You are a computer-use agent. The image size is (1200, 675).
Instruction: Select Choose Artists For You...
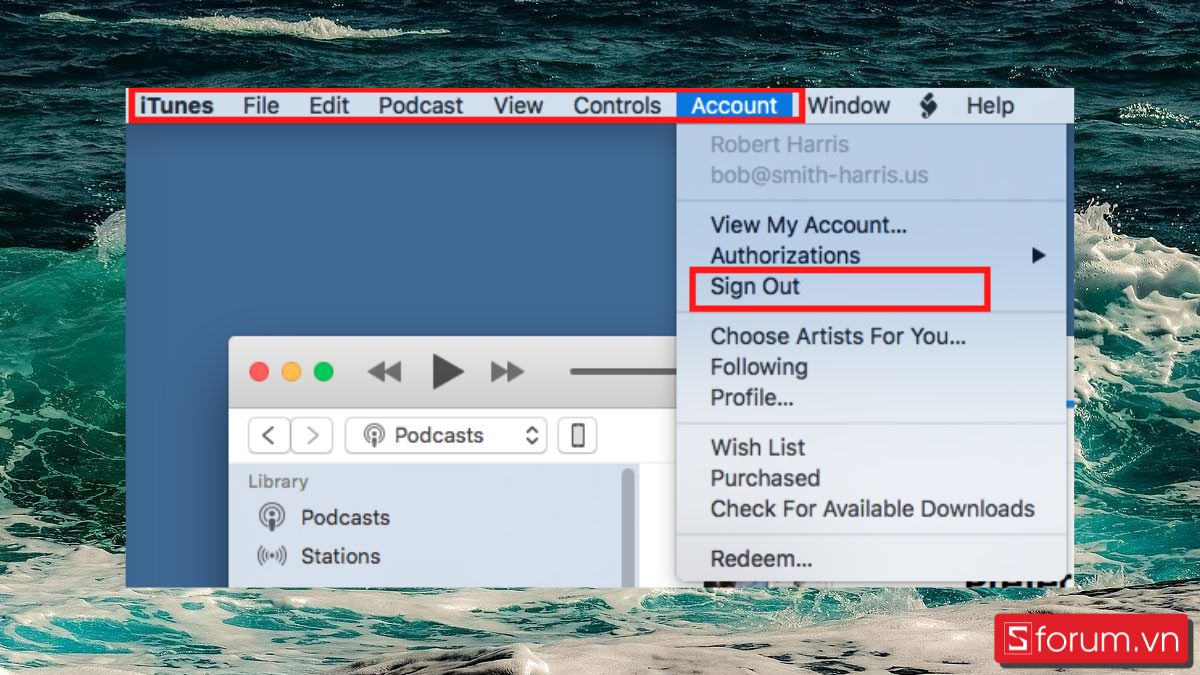[838, 336]
